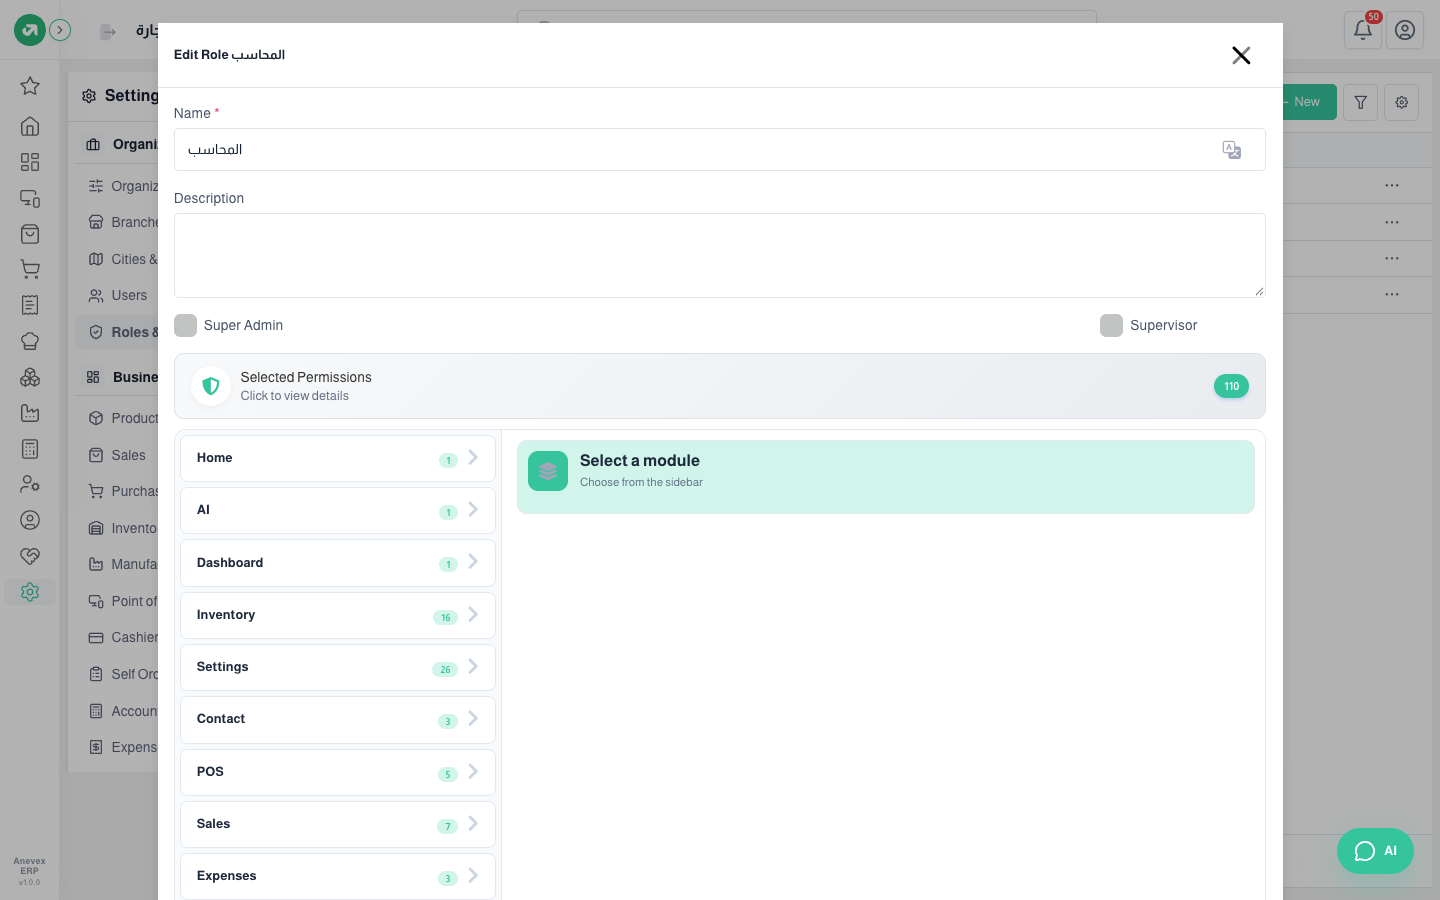
Task: Click the translate icon in Name field
Action: coord(1231,150)
